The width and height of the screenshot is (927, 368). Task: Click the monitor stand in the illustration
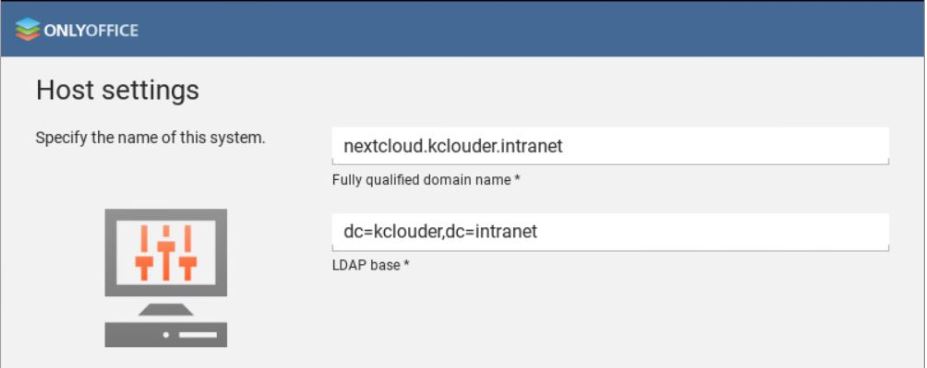click(x=166, y=309)
